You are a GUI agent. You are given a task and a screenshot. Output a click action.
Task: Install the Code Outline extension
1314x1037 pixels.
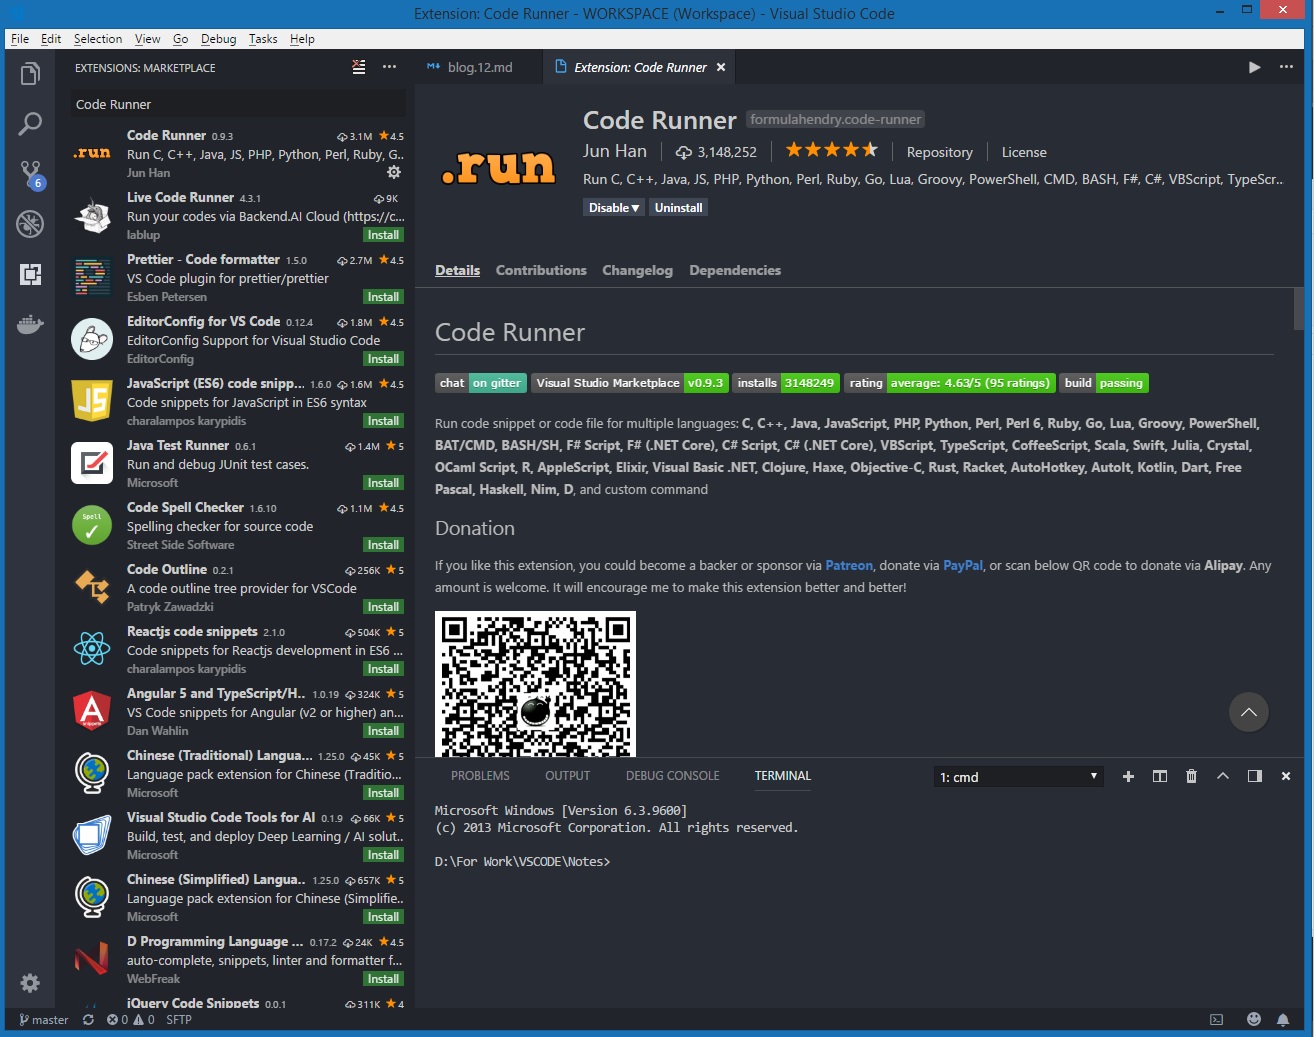[x=383, y=607]
